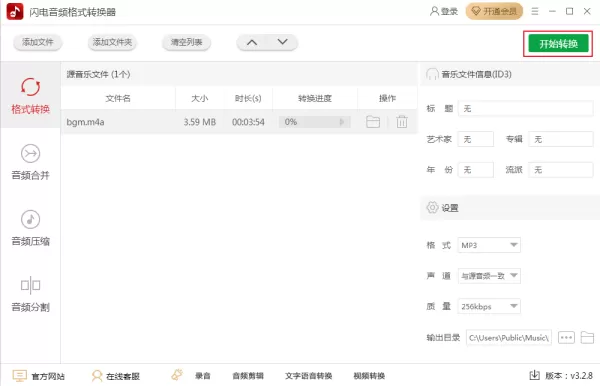Click the 时长(s) column header
This screenshot has width=600, height=386.
click(248, 99)
